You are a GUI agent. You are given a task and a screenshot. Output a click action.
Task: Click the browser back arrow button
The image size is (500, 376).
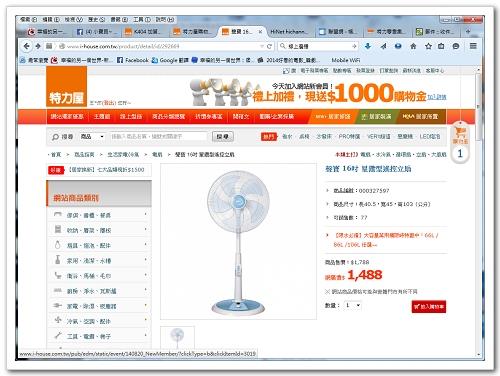(x=26, y=46)
